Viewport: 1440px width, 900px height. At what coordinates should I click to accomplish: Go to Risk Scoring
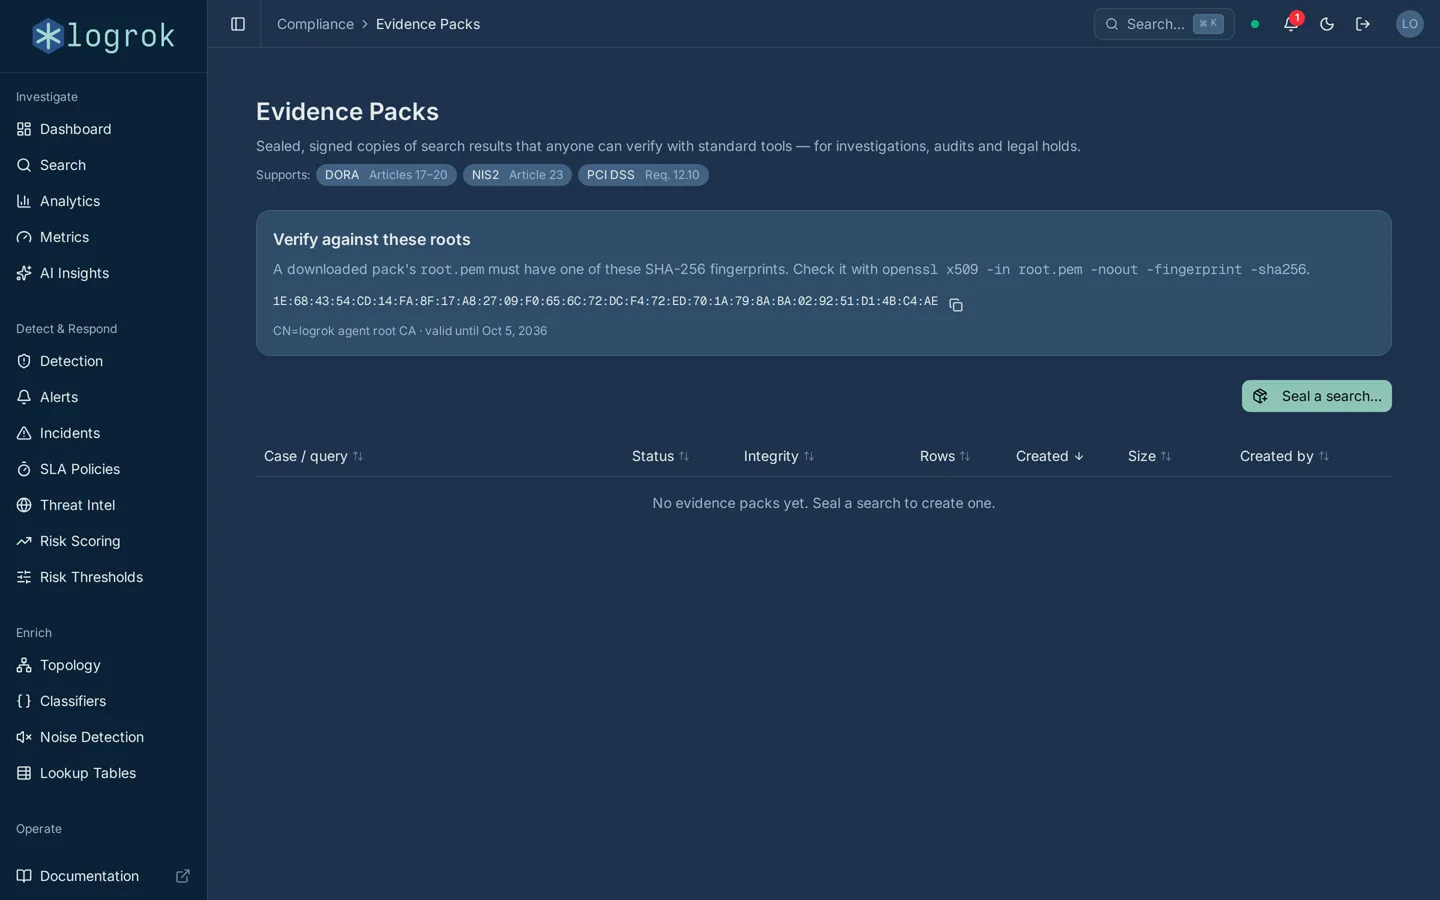pos(103,541)
